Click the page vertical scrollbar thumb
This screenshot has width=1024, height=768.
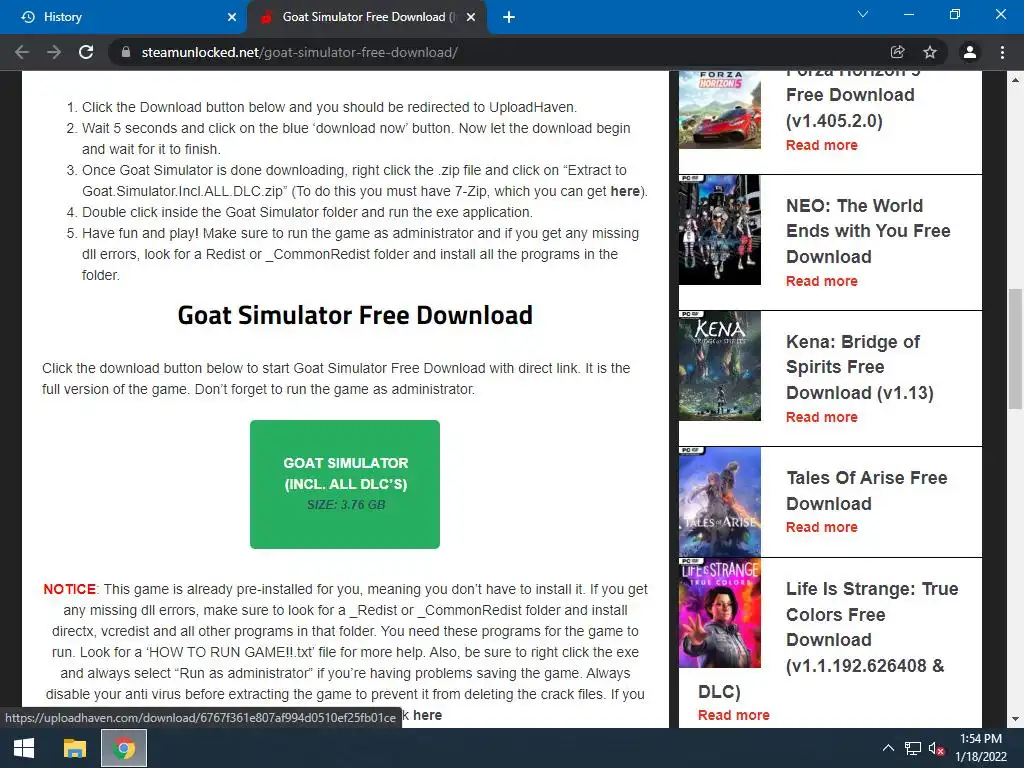1015,349
